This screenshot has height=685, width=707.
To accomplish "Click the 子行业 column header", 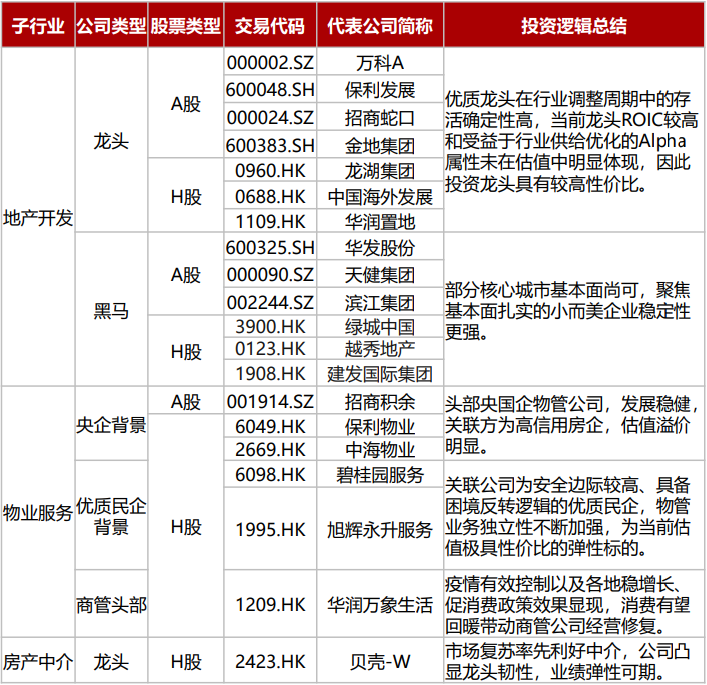I will [x=38, y=25].
